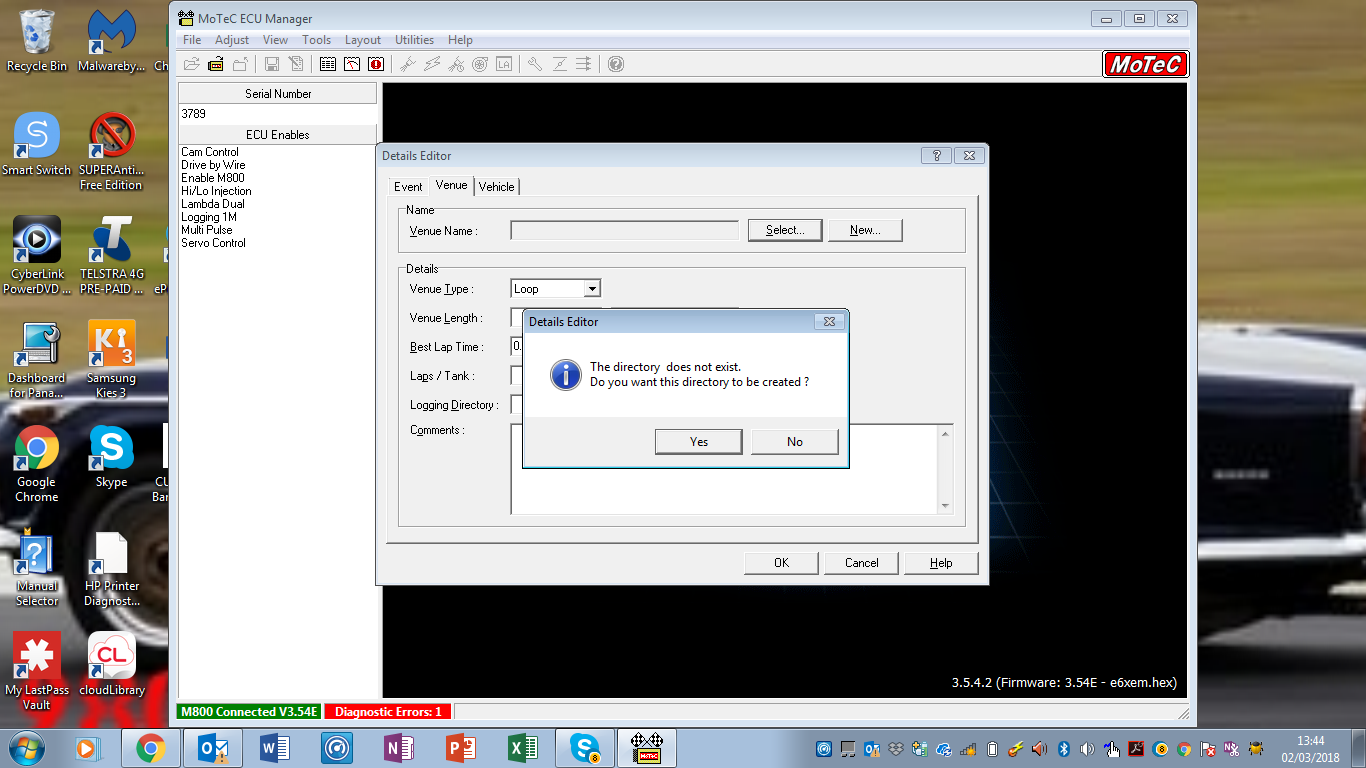This screenshot has width=1366, height=768.
Task: Click the question mark help toolbar icon
Action: click(x=616, y=64)
